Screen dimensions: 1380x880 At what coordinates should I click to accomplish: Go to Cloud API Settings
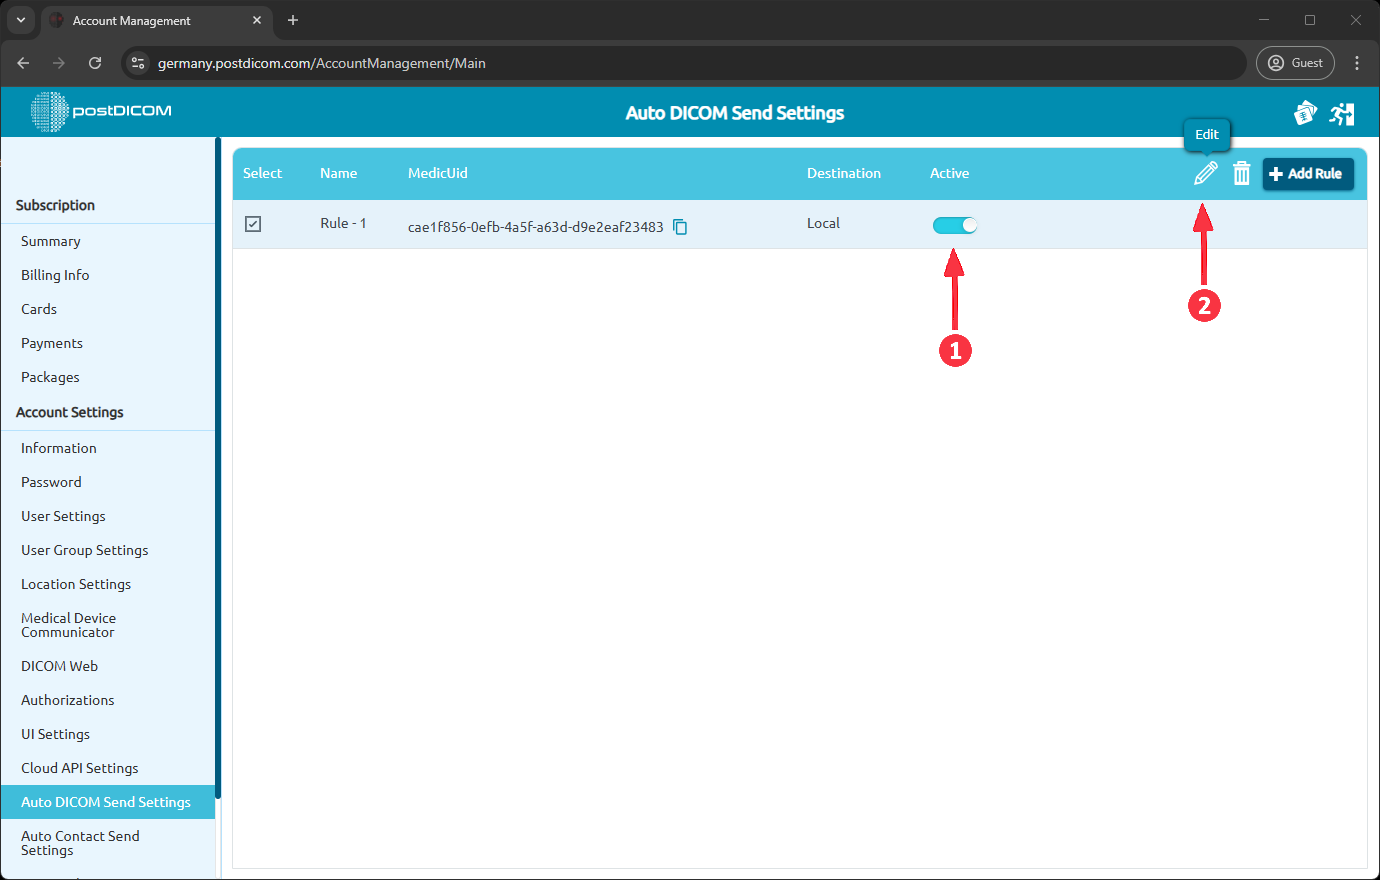tap(78, 768)
